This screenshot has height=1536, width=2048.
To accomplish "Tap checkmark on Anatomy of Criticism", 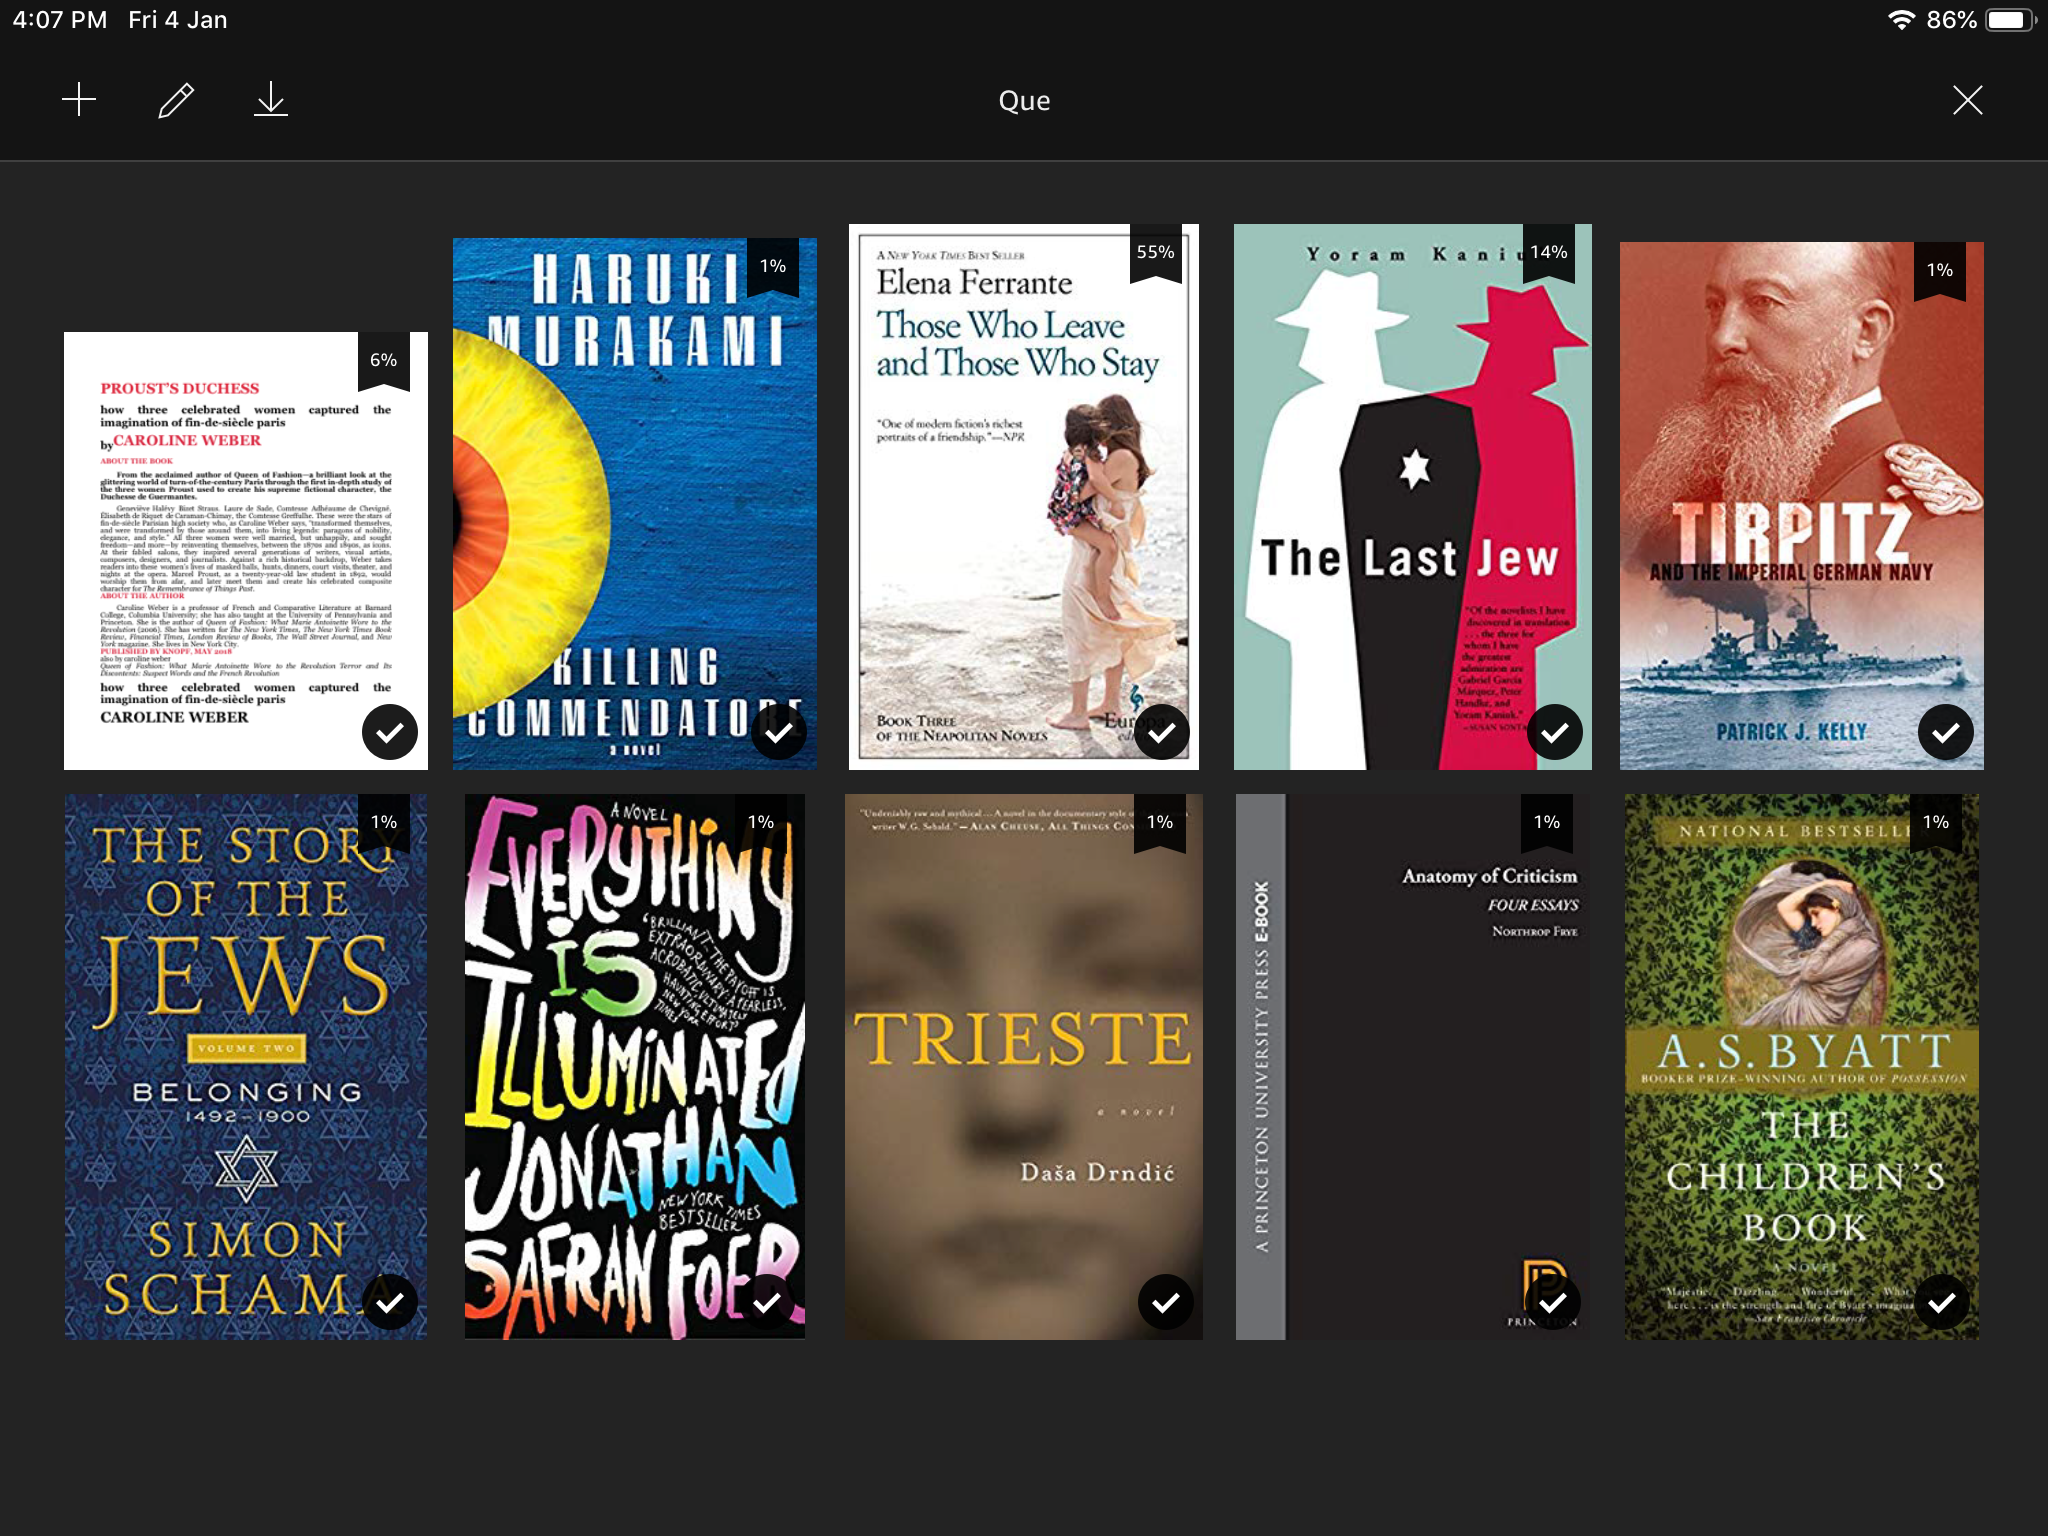I will [1552, 1302].
